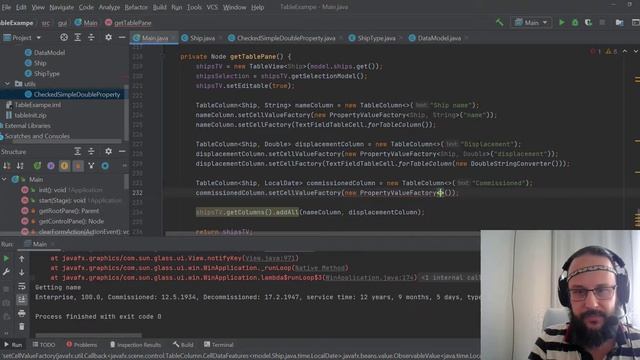Select CheckedSimpleDoubleProperty in project tree
The image size is (640, 360).
pos(77,94)
